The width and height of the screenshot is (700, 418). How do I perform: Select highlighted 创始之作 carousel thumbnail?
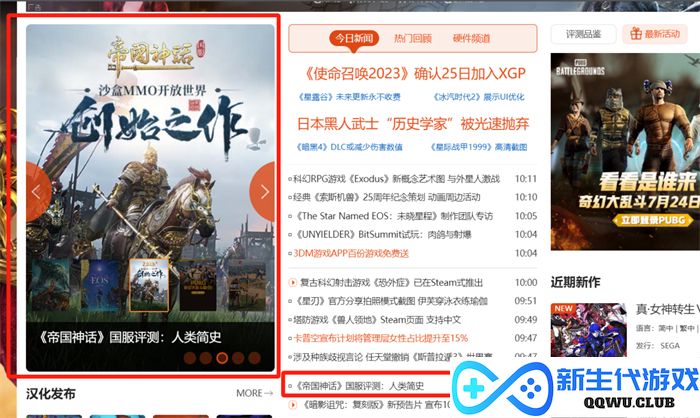coord(149,285)
